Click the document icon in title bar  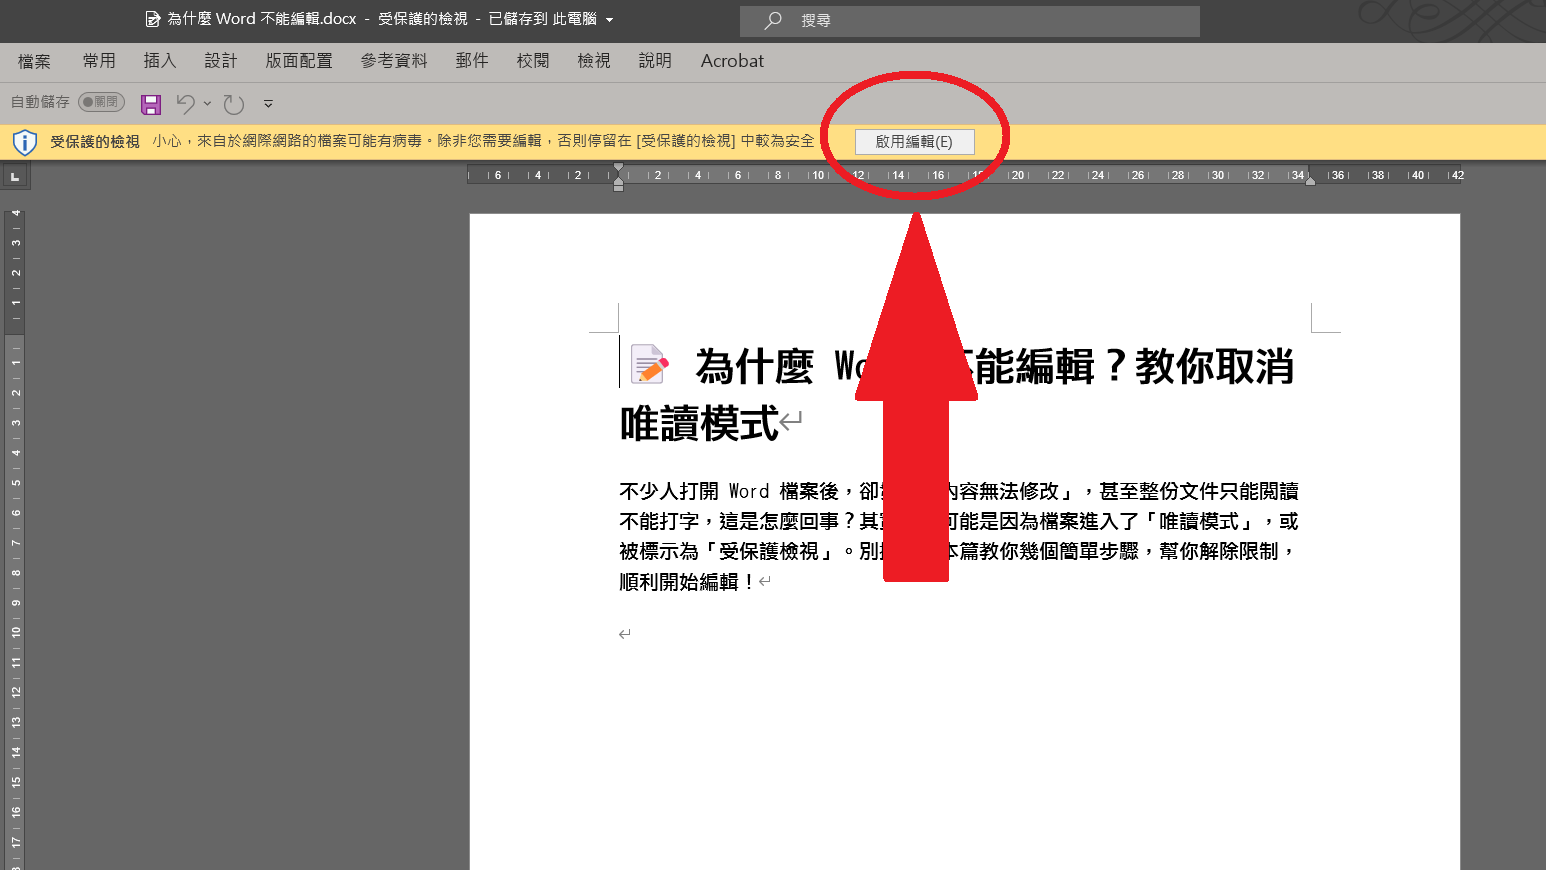point(153,19)
